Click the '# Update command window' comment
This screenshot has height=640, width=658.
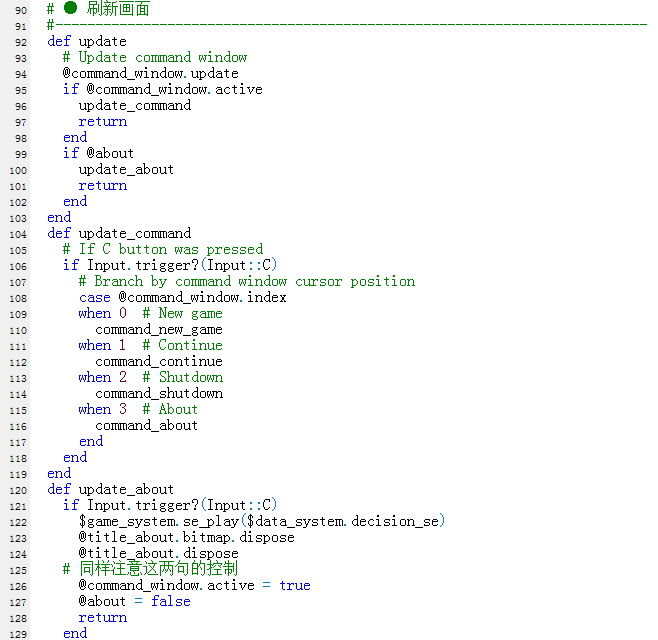click(155, 57)
